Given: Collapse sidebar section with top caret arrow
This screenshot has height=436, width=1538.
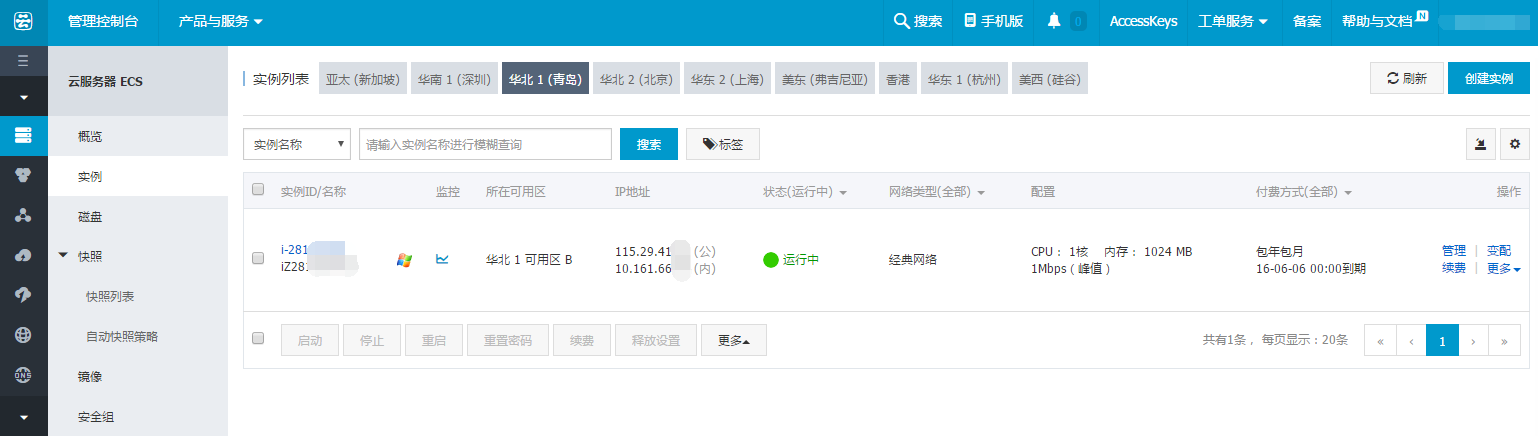Looking at the screenshot, I should click(23, 97).
